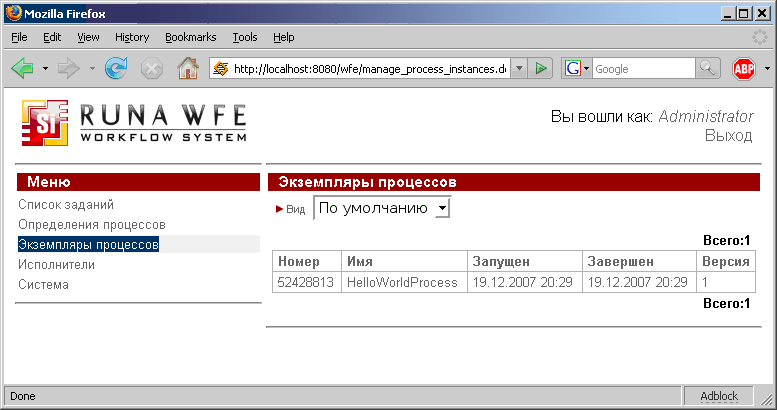Click the 'HelloWorldProcess' name cell

click(x=402, y=282)
